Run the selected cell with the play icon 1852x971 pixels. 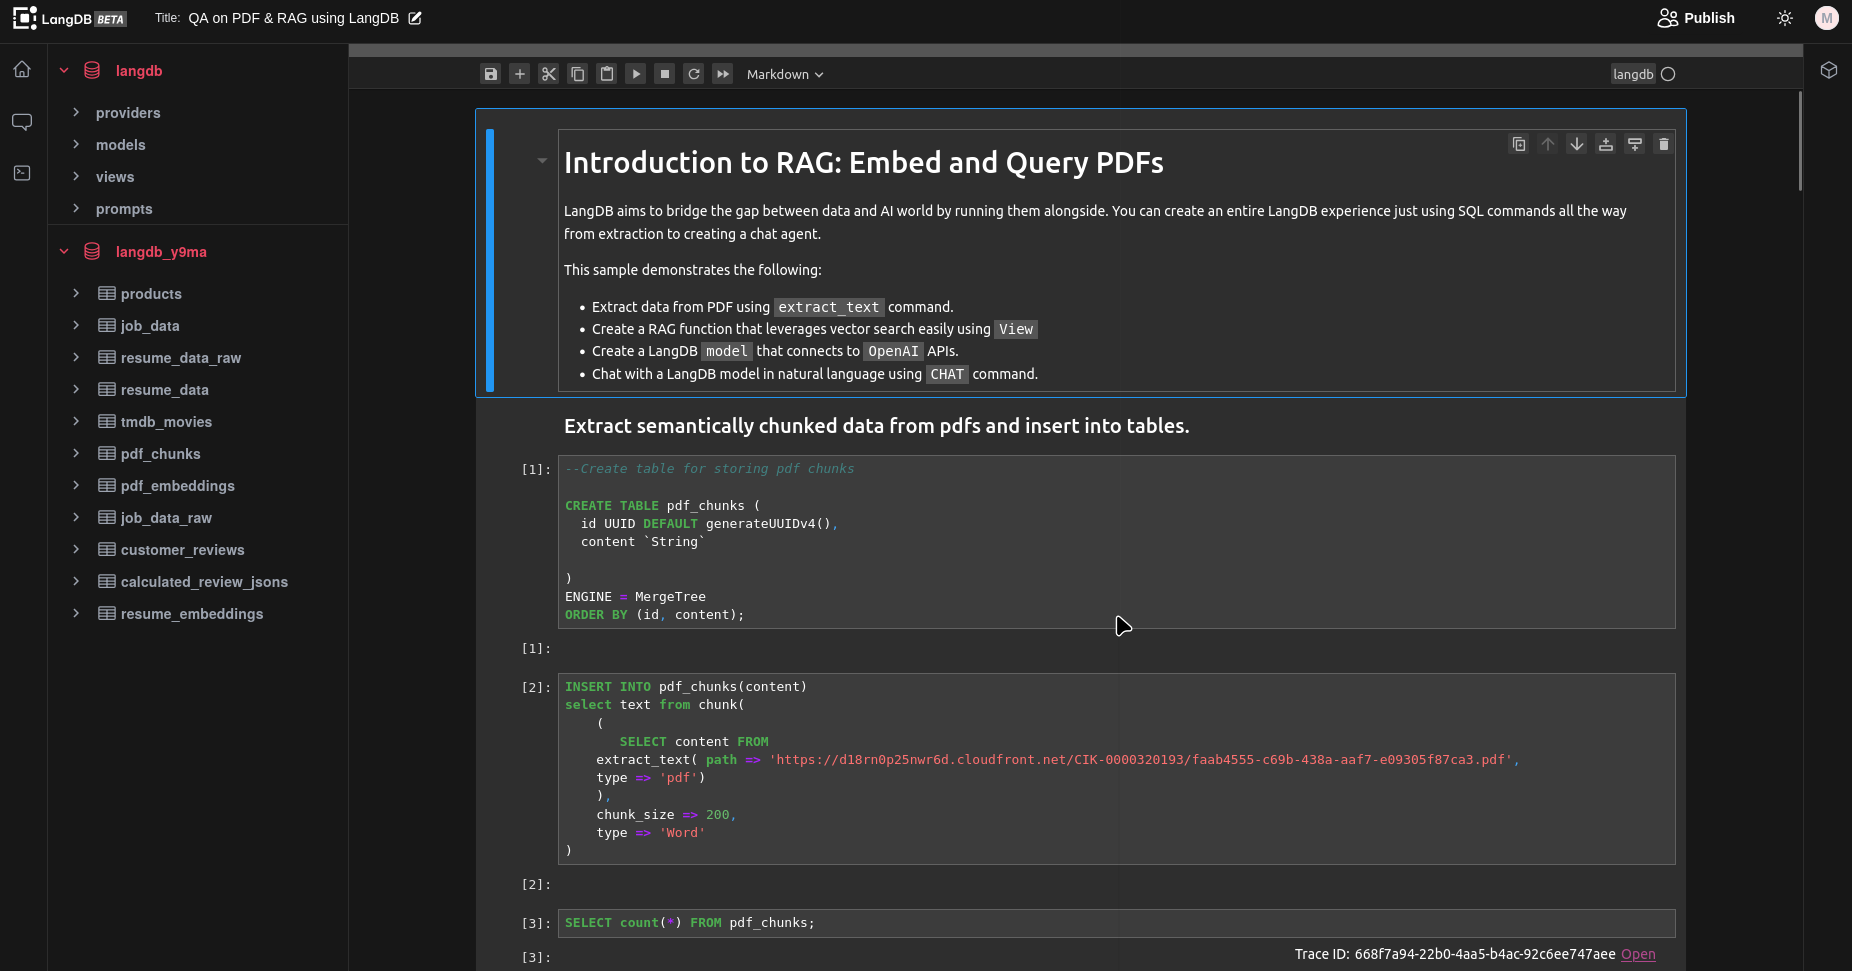click(635, 74)
